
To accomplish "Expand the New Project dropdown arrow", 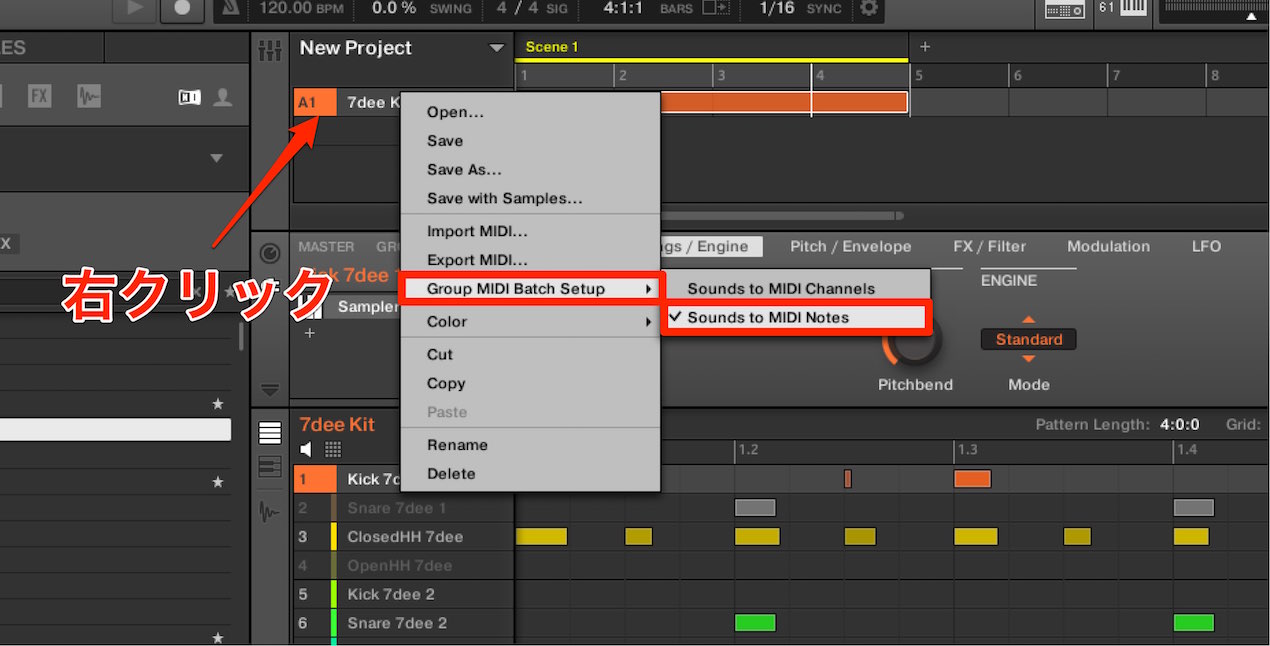I will [x=496, y=49].
